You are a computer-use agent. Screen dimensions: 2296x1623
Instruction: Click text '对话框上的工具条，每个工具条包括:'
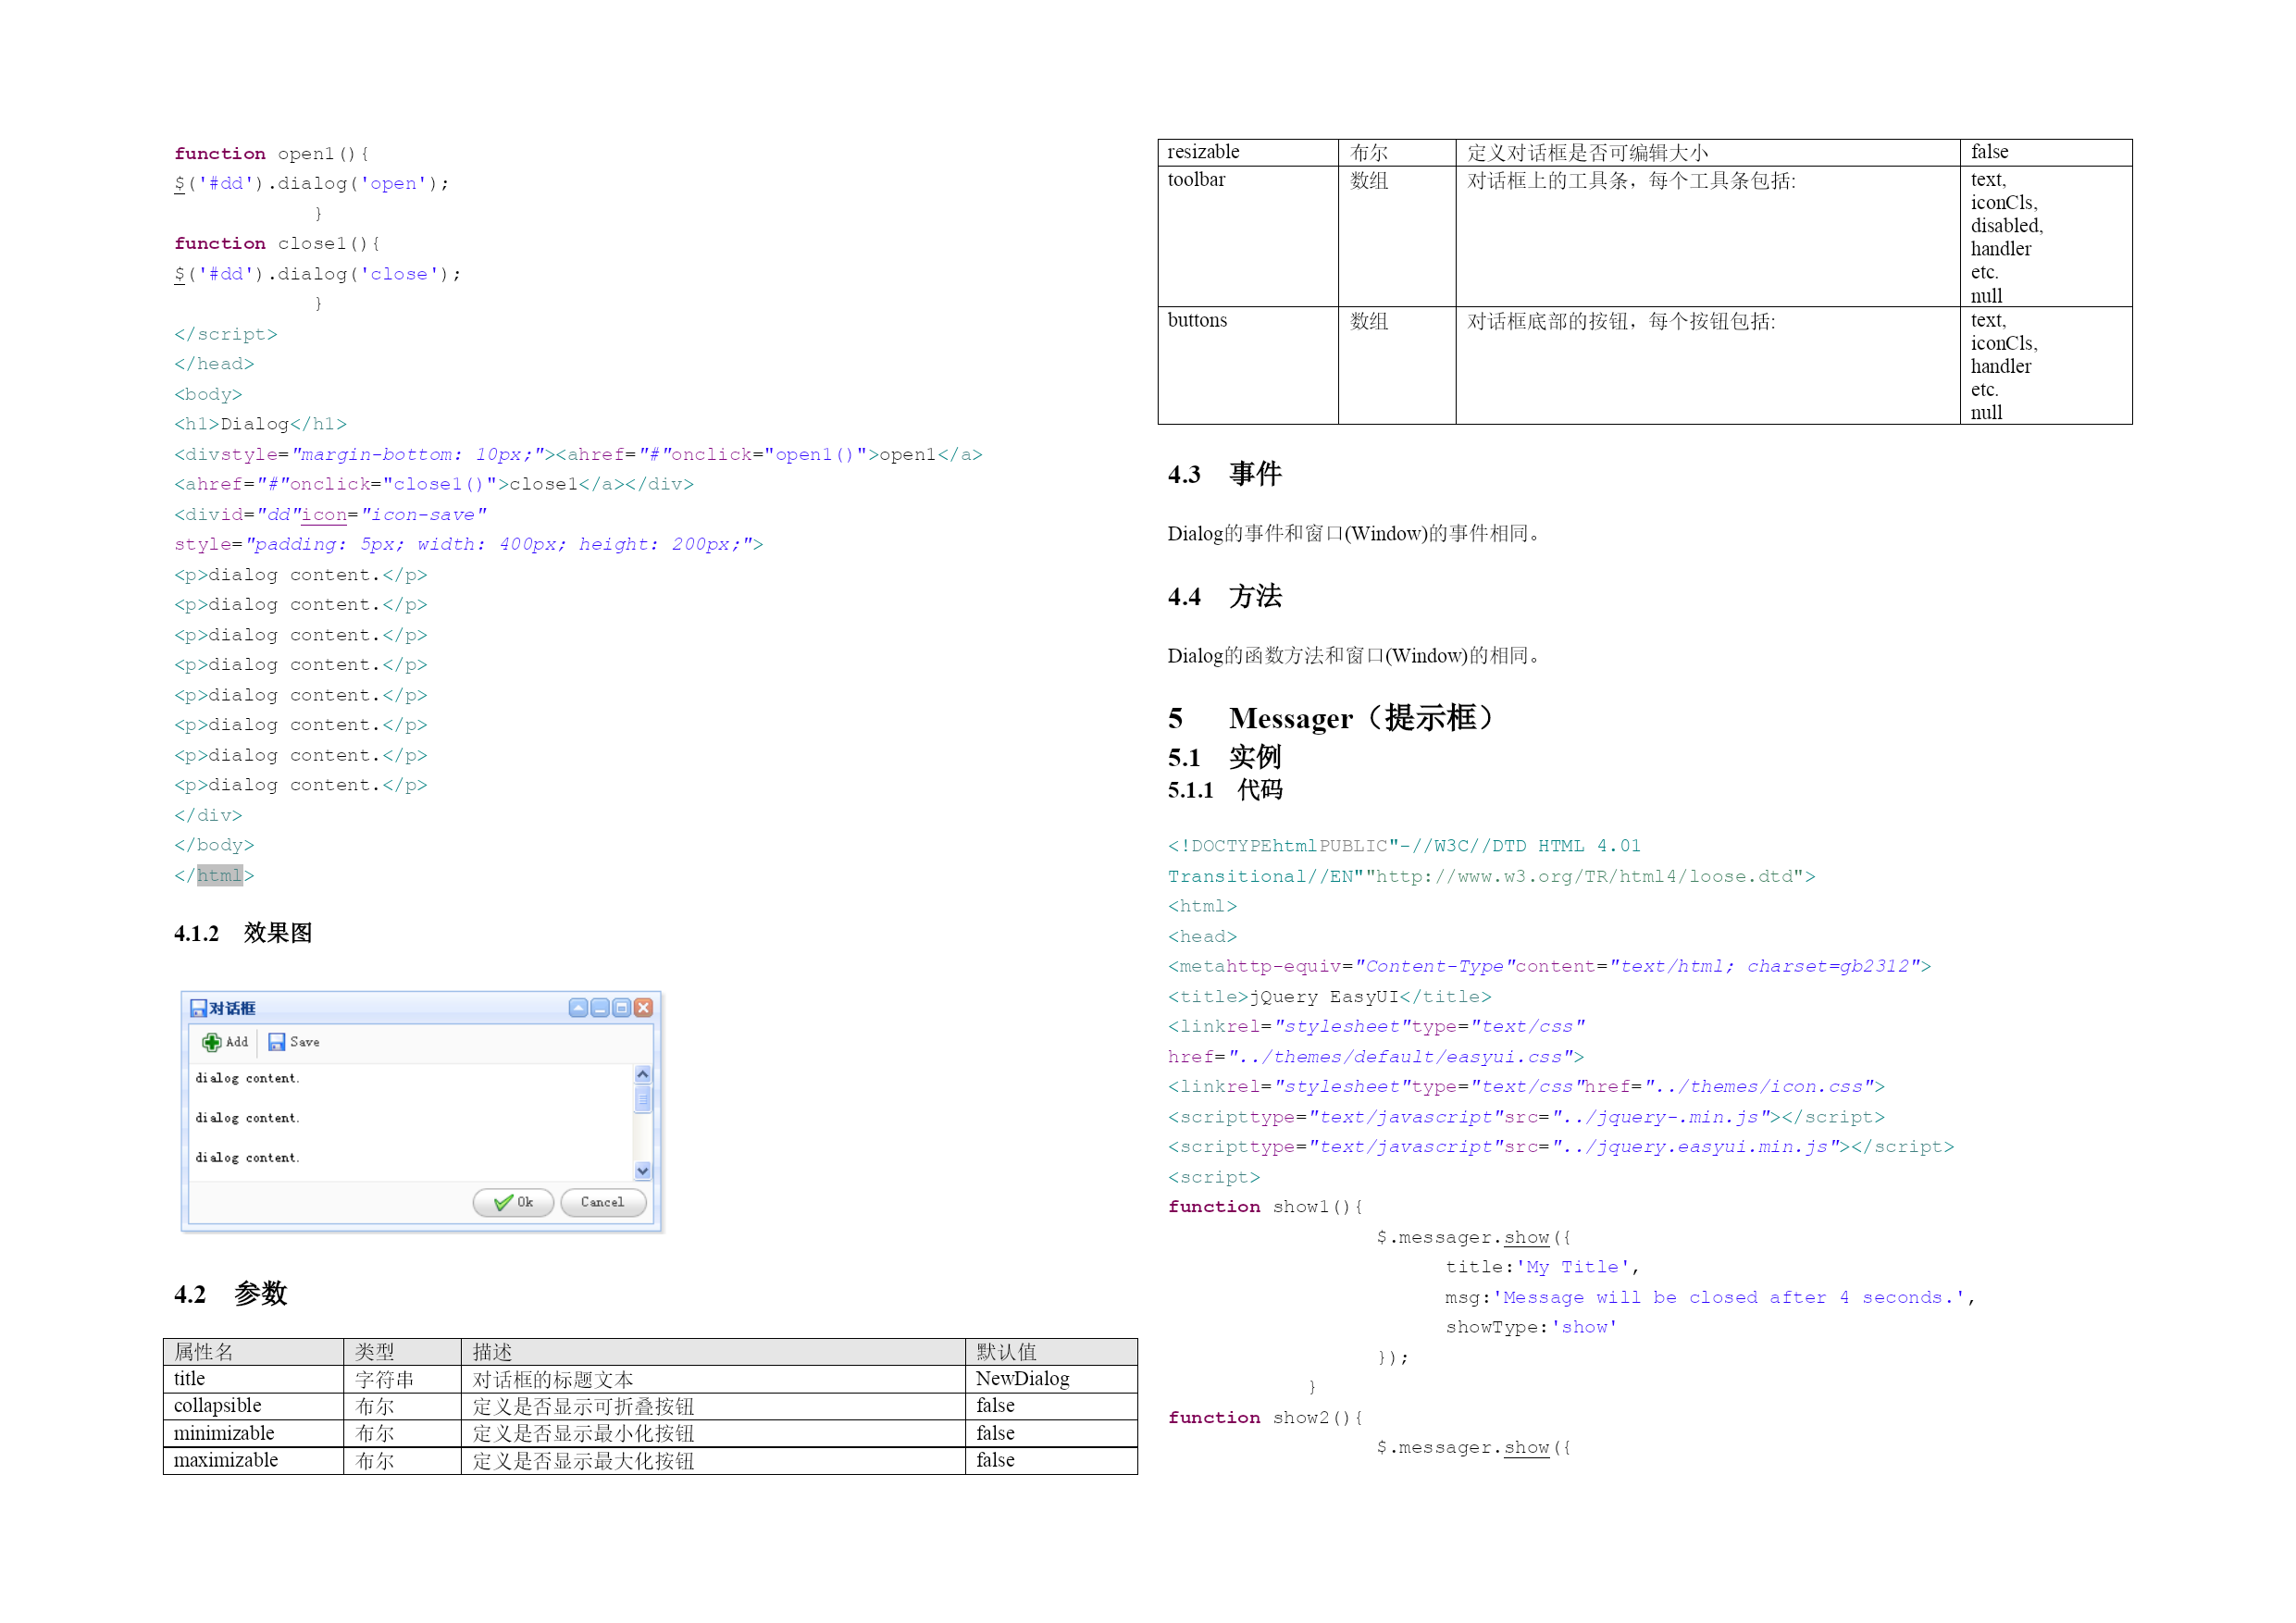(1631, 181)
